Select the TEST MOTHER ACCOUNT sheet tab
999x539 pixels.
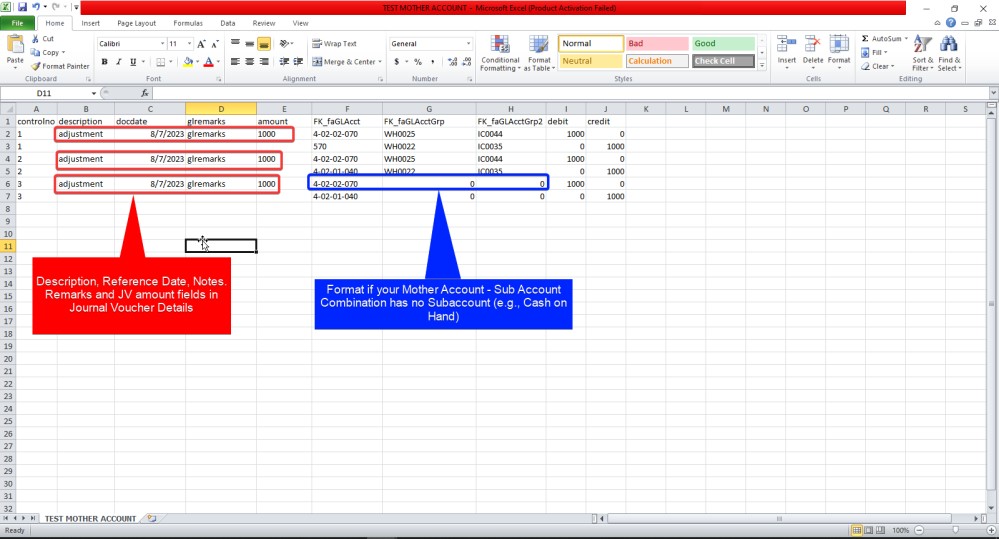pyautogui.click(x=89, y=519)
